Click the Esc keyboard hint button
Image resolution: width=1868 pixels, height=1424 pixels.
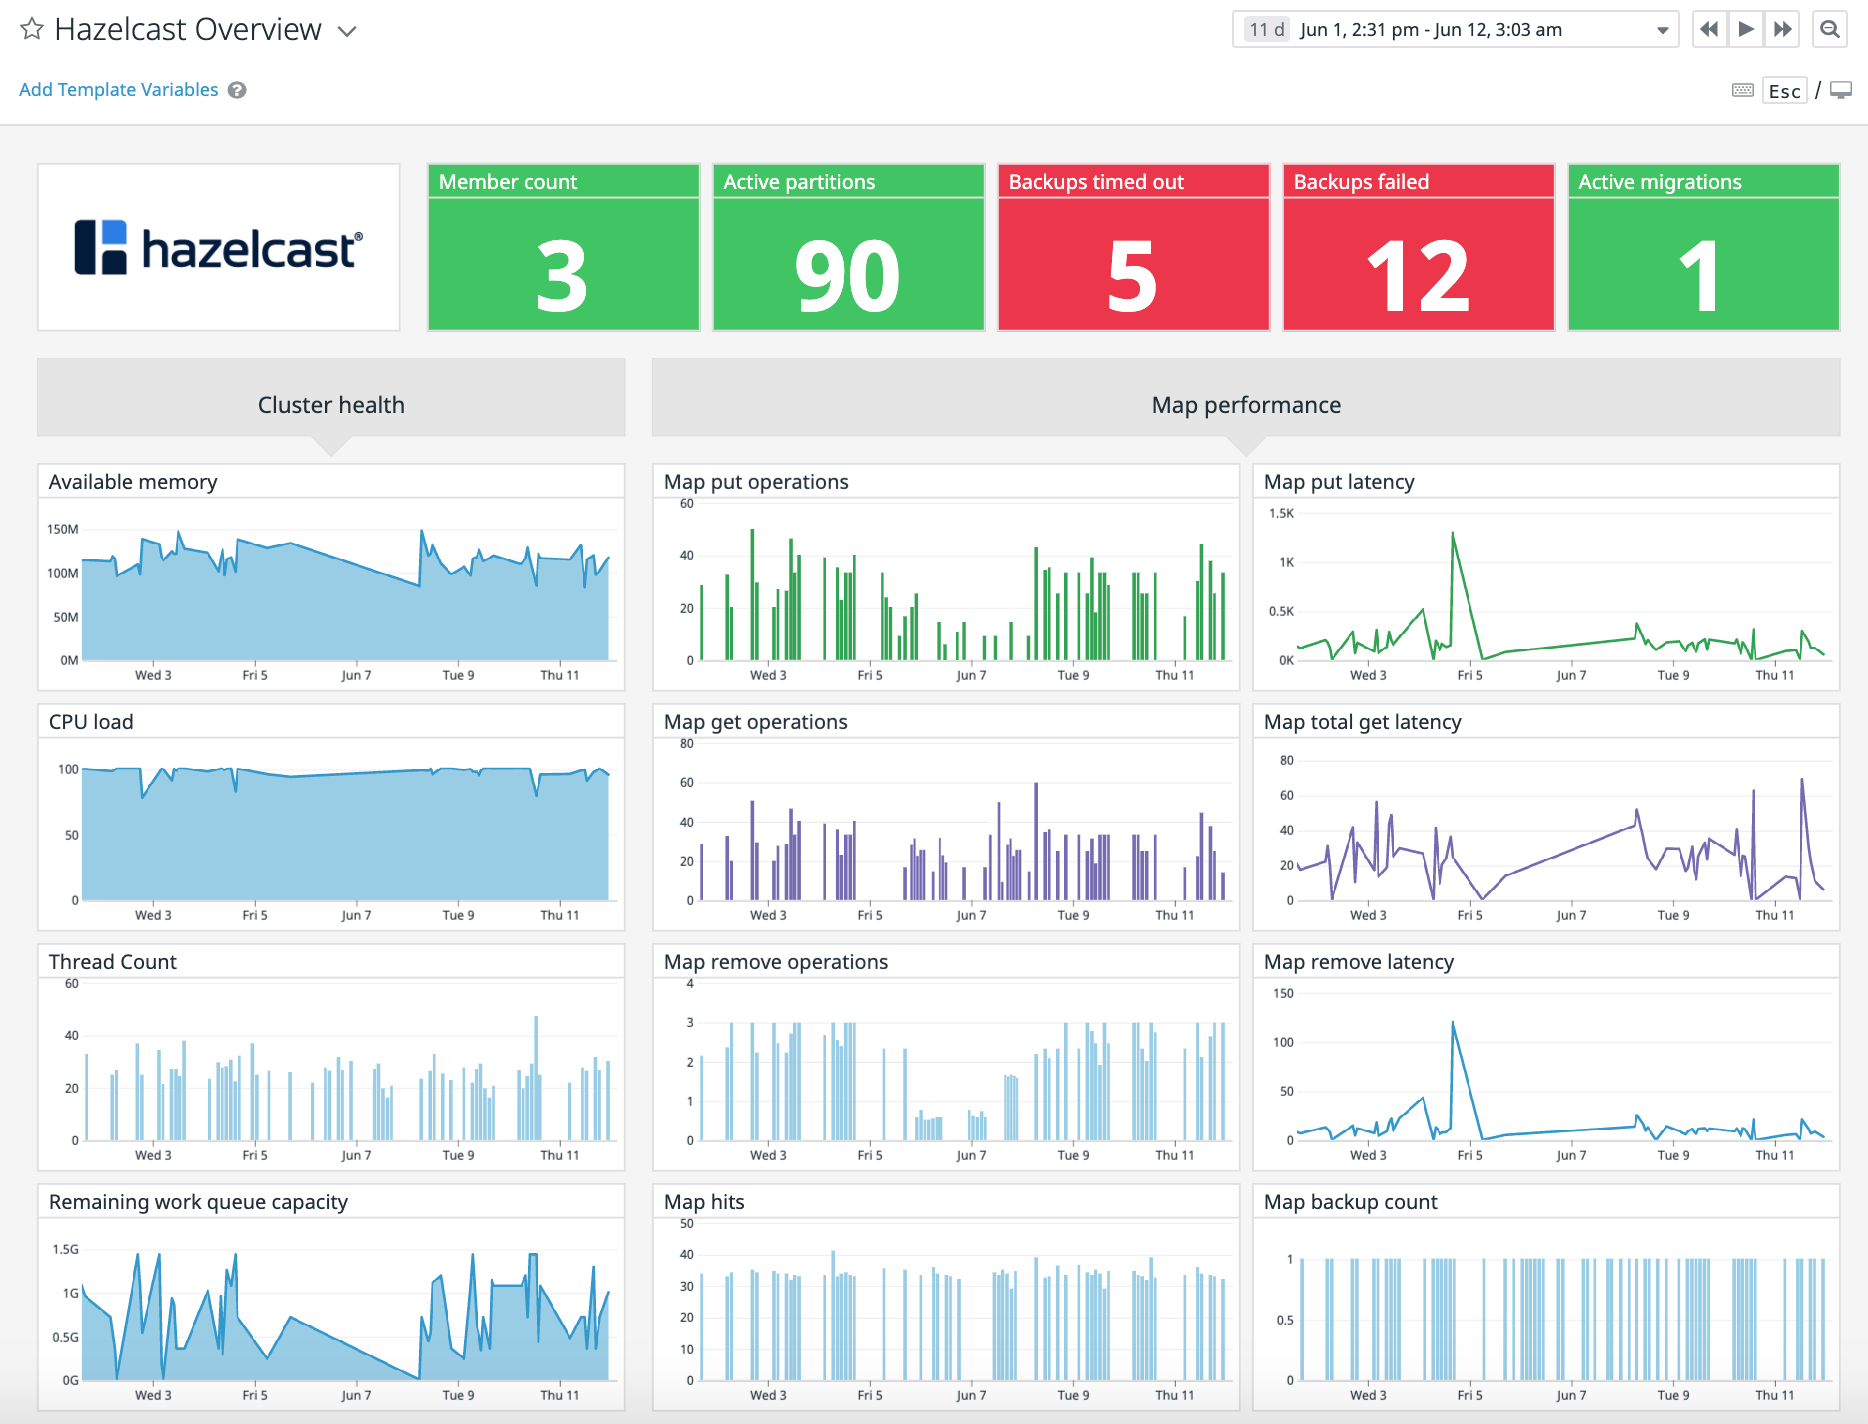point(1784,90)
